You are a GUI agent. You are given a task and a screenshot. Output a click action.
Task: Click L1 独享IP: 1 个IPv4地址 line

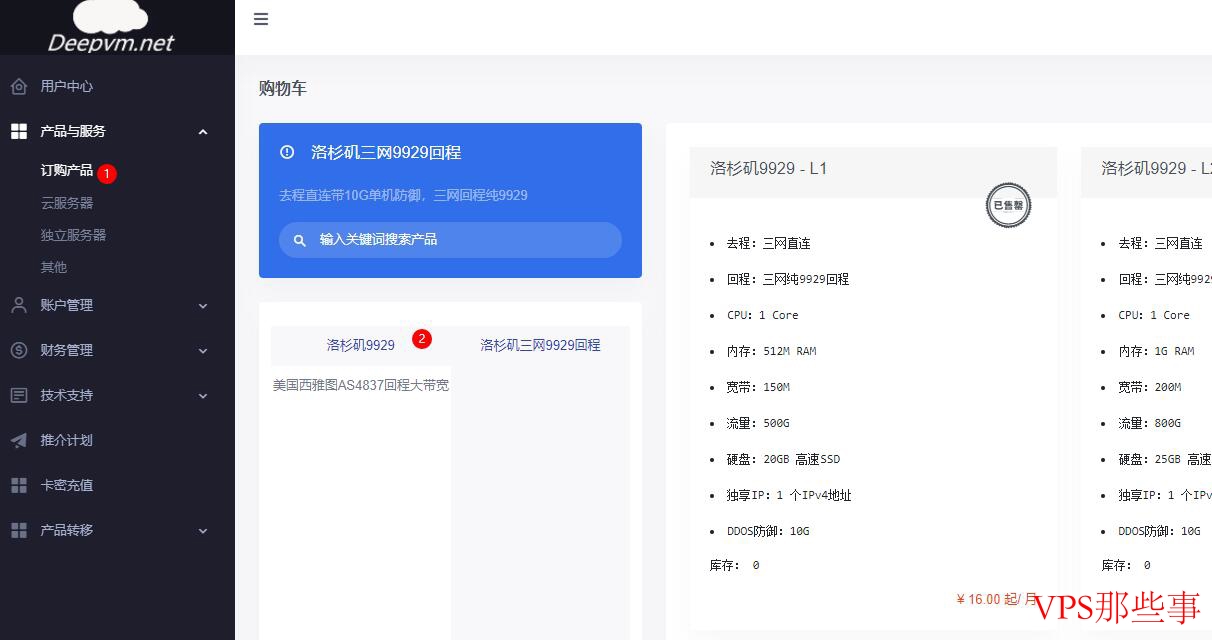(789, 495)
